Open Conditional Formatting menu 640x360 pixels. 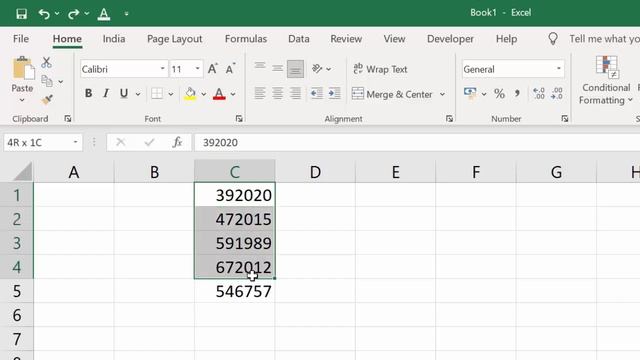click(606, 81)
